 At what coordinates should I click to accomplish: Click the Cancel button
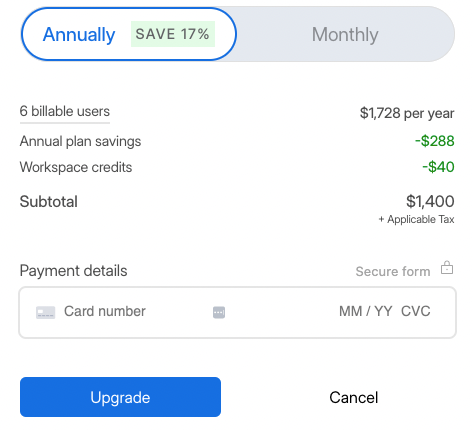(354, 397)
